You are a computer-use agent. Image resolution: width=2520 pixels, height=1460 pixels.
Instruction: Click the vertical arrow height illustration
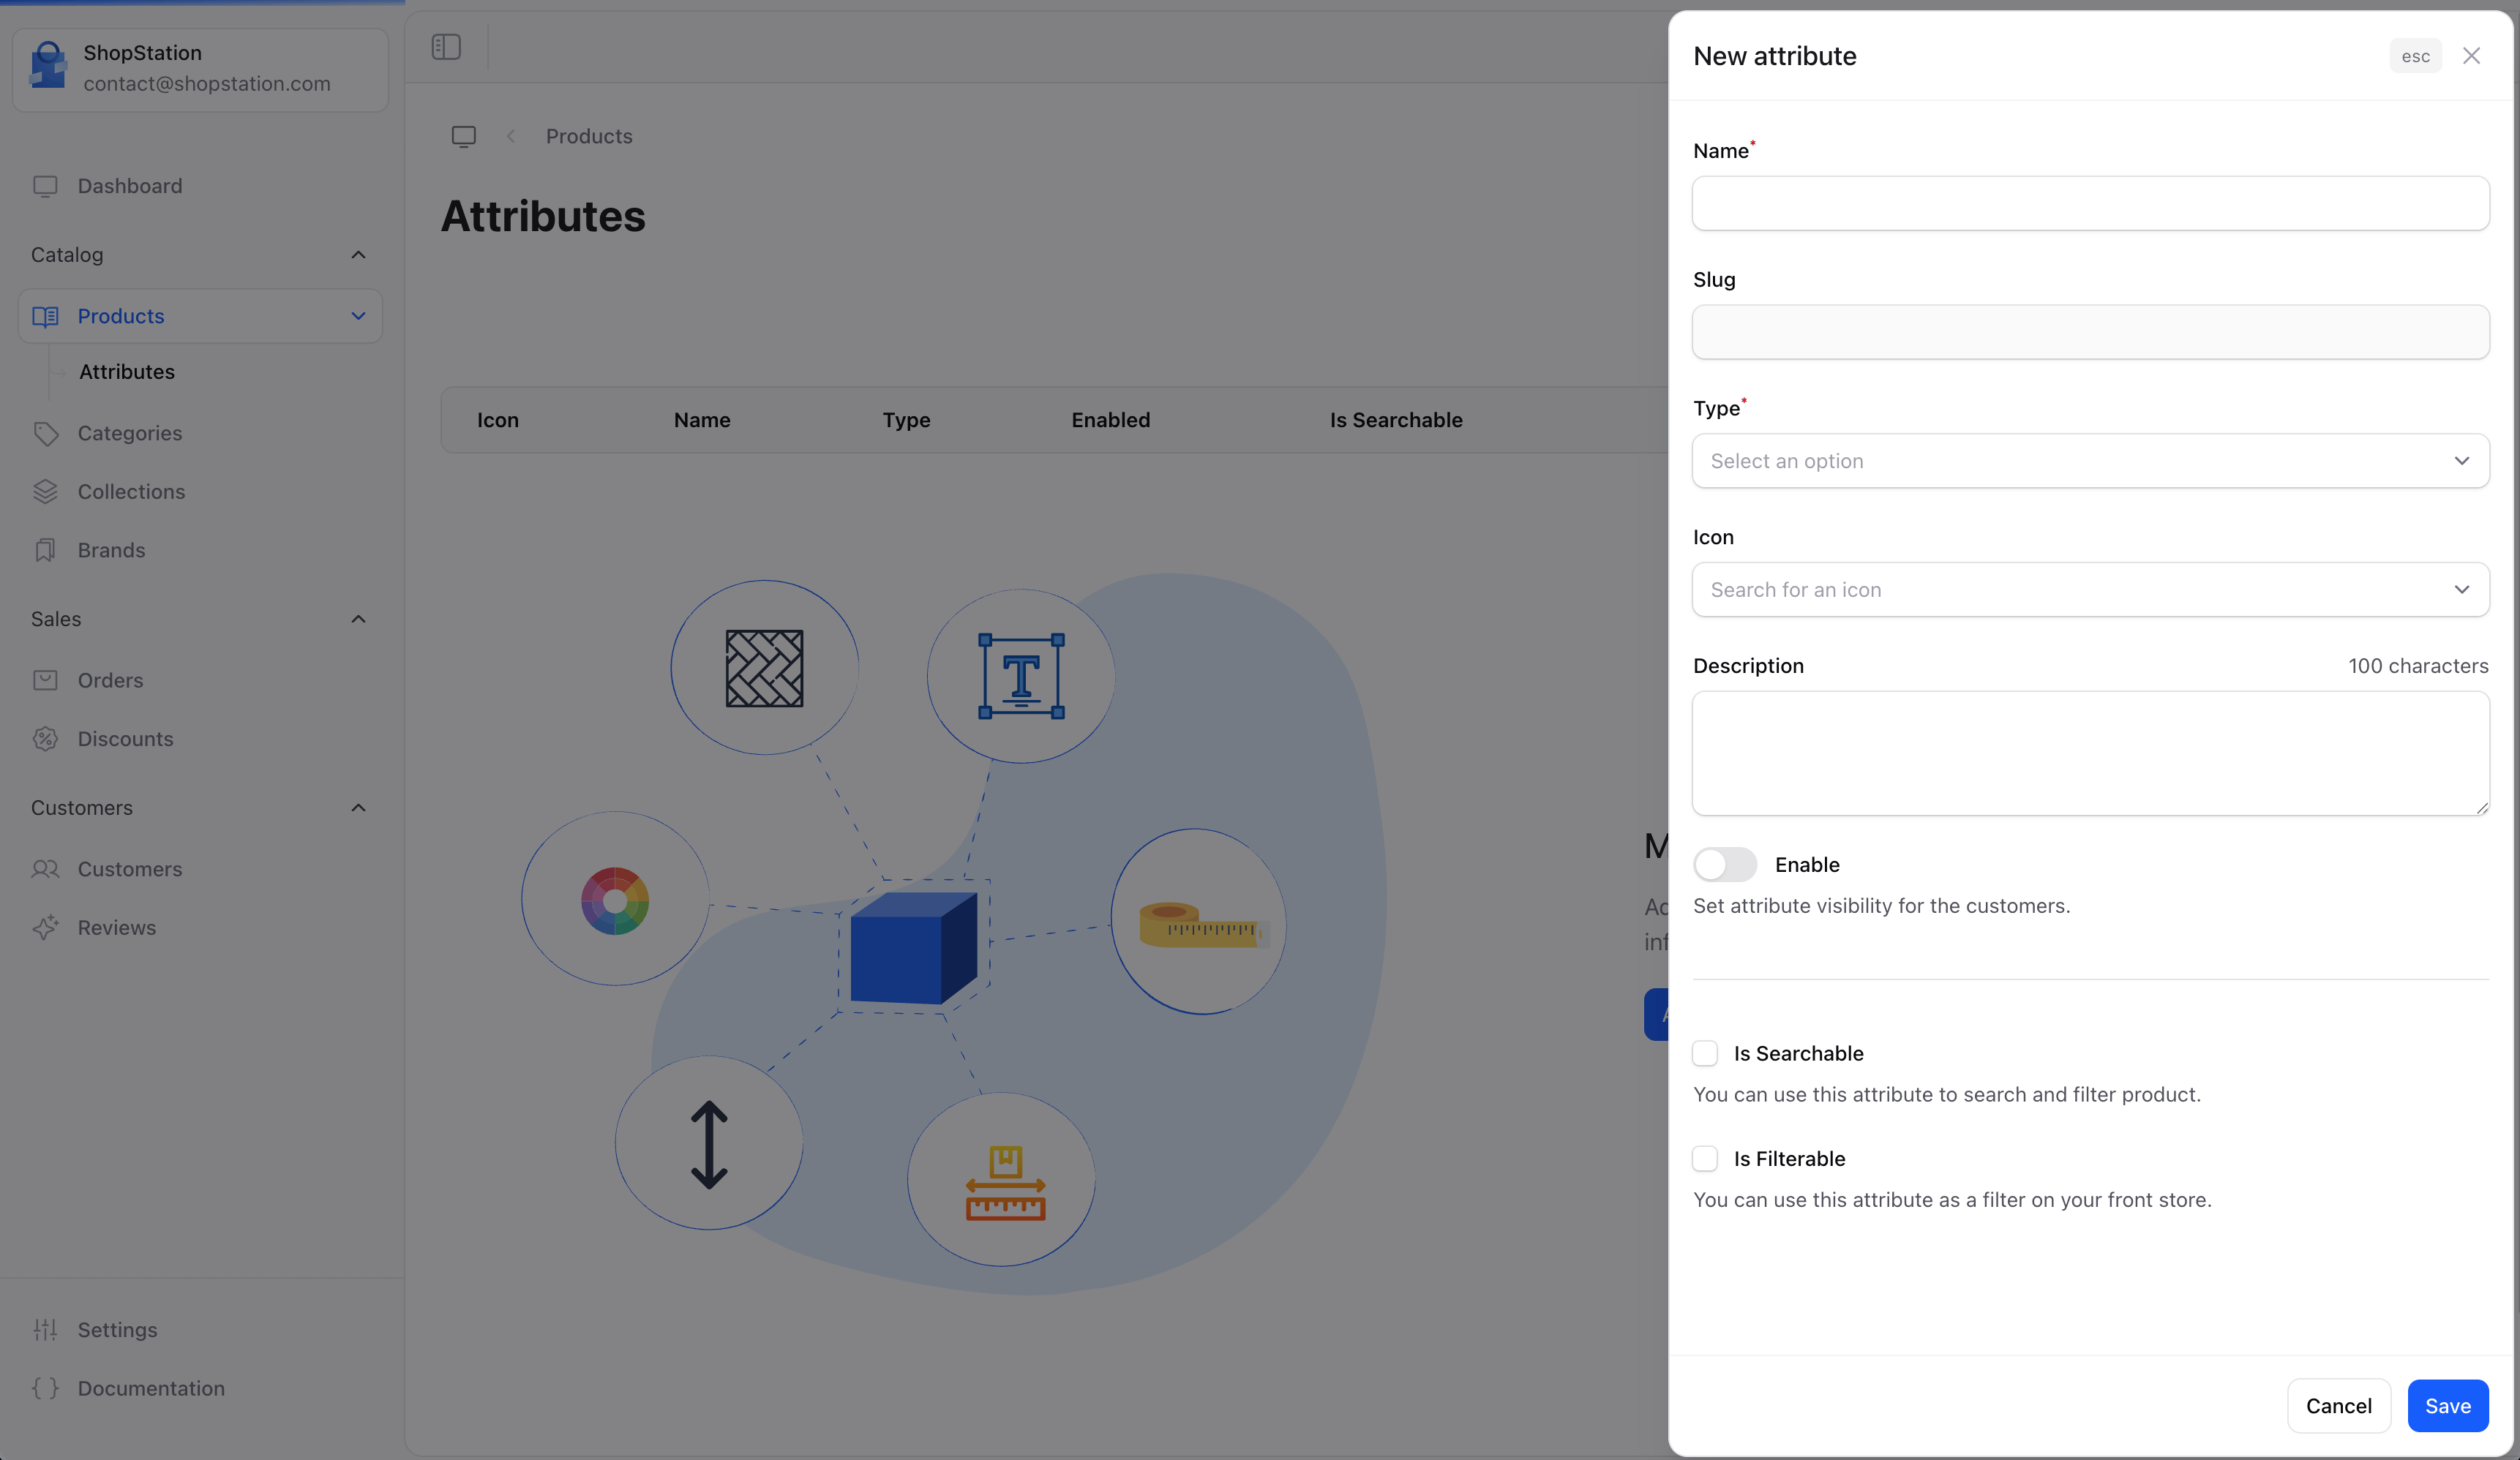[709, 1143]
